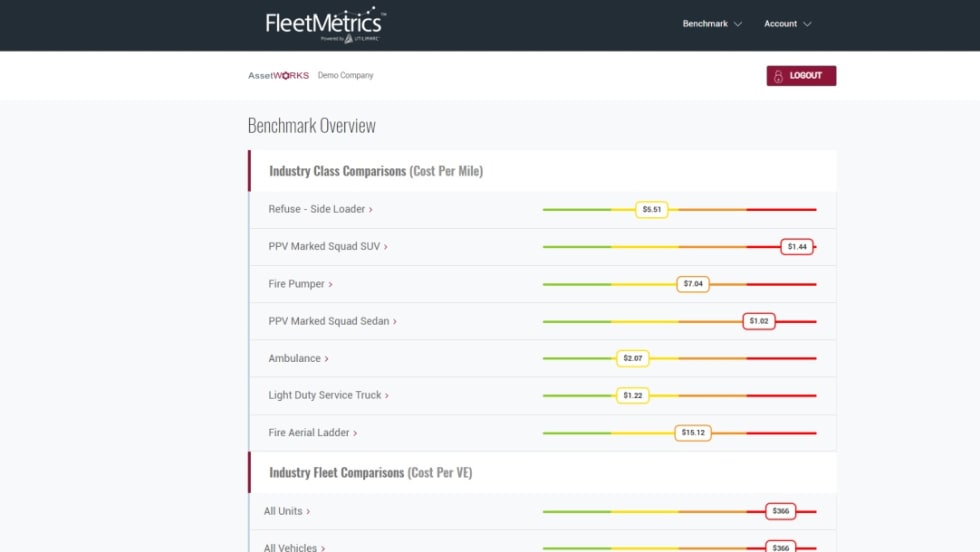Expand the Fire Aerial Ladder row

(312, 433)
